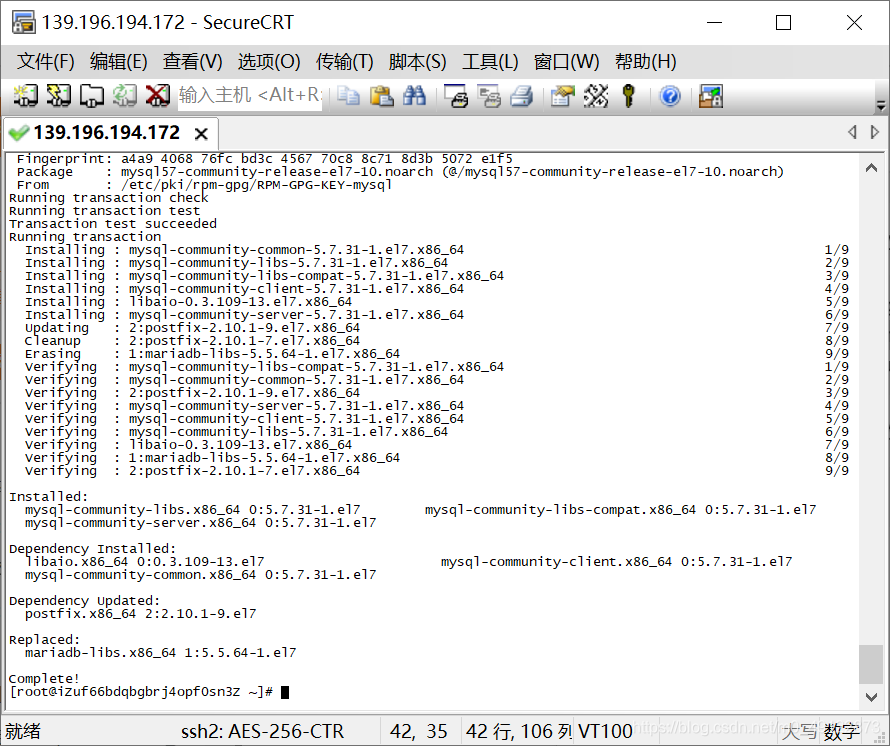Click Installing mysql-community-common 1/9 line
The height and width of the screenshot is (746, 890).
pyautogui.click(x=437, y=250)
